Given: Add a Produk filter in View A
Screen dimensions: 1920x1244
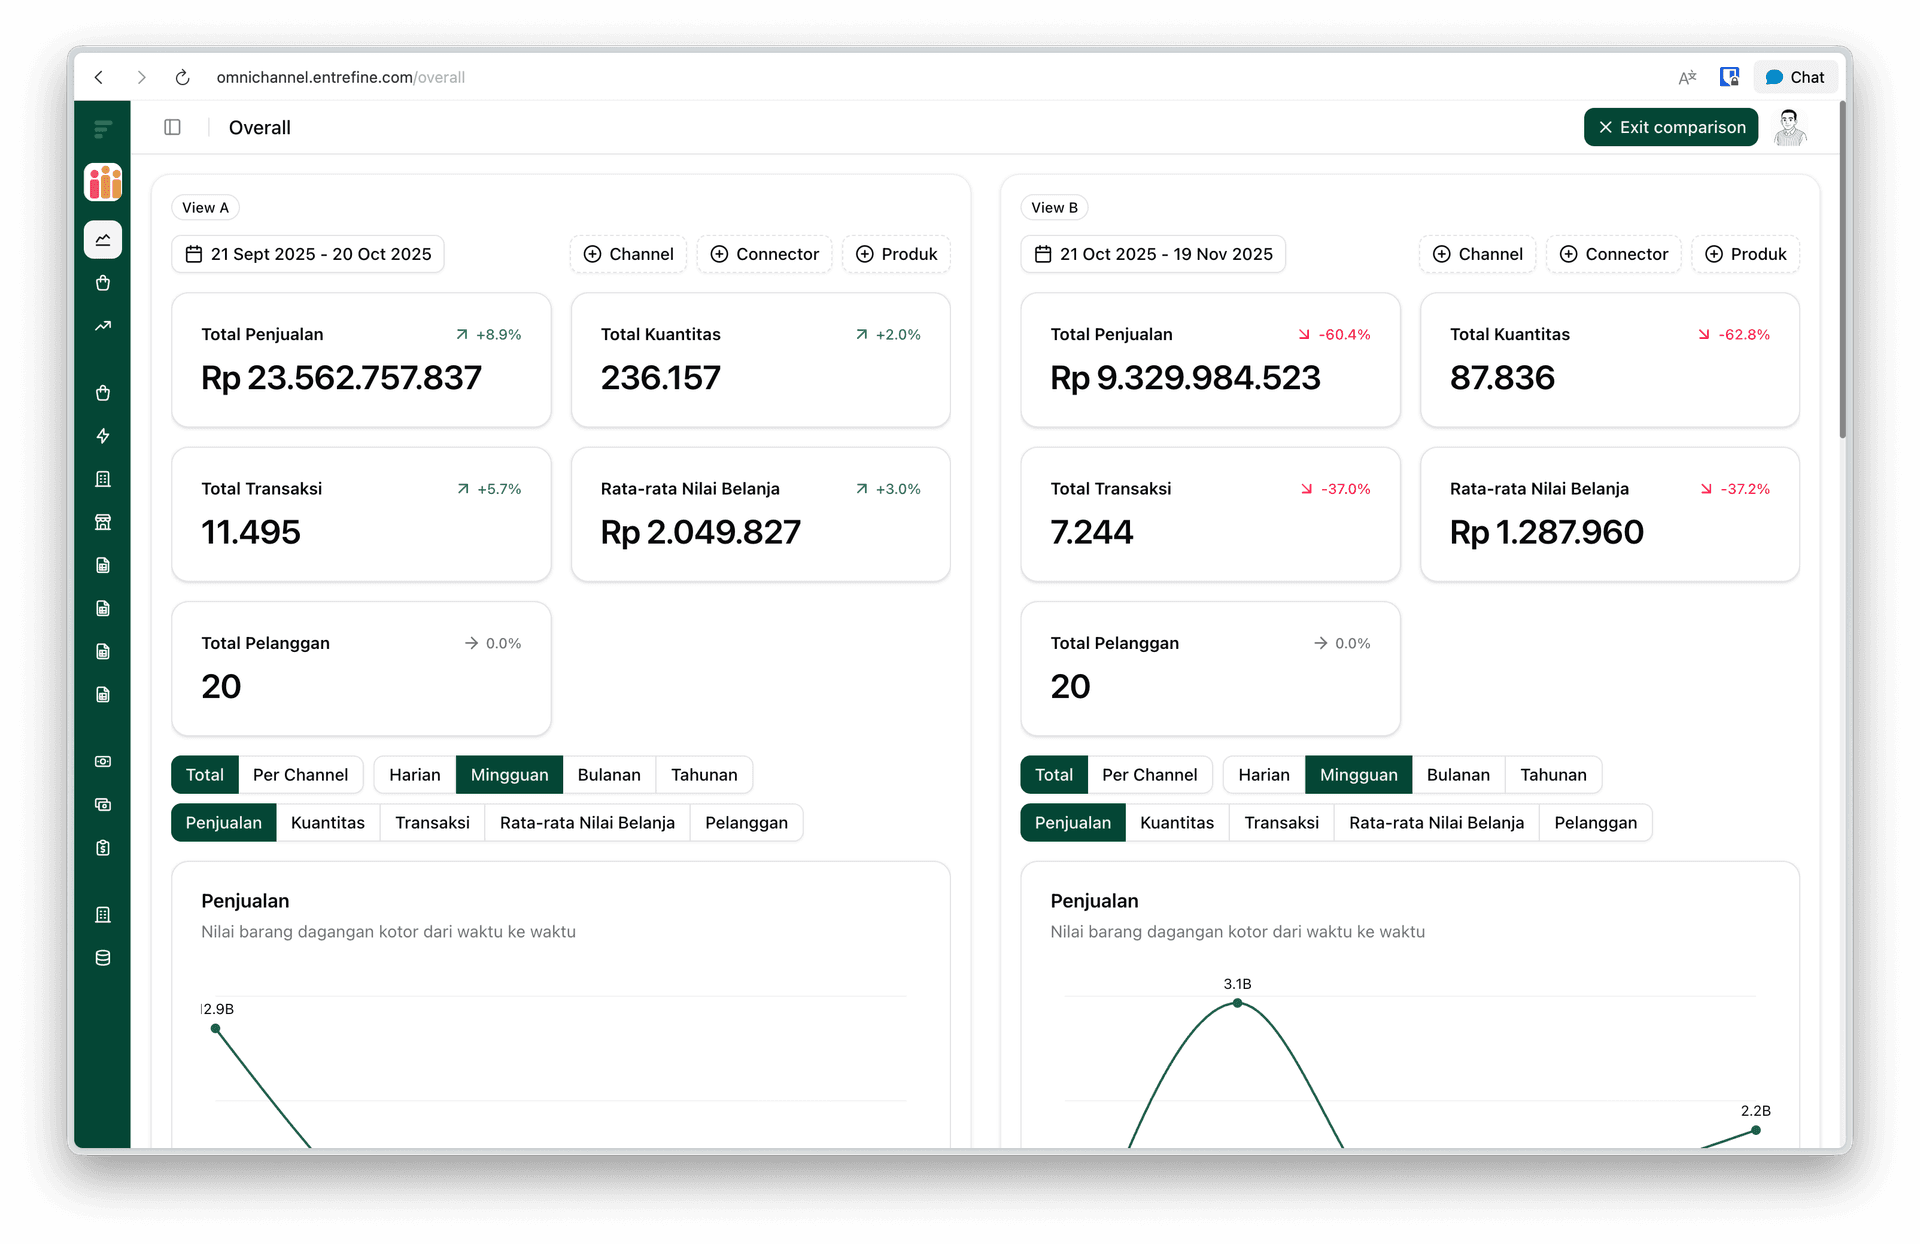Looking at the screenshot, I should 896,254.
